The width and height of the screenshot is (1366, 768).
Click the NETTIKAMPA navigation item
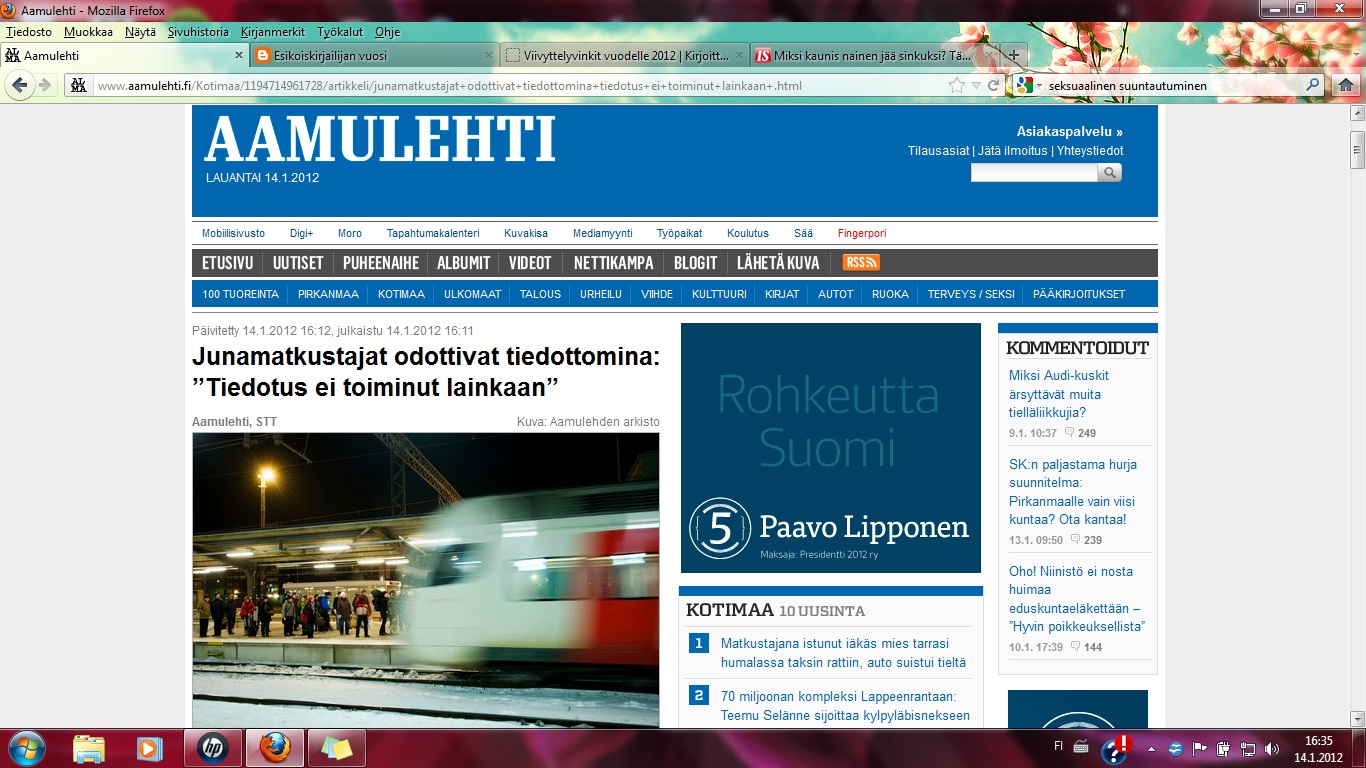[x=613, y=263]
